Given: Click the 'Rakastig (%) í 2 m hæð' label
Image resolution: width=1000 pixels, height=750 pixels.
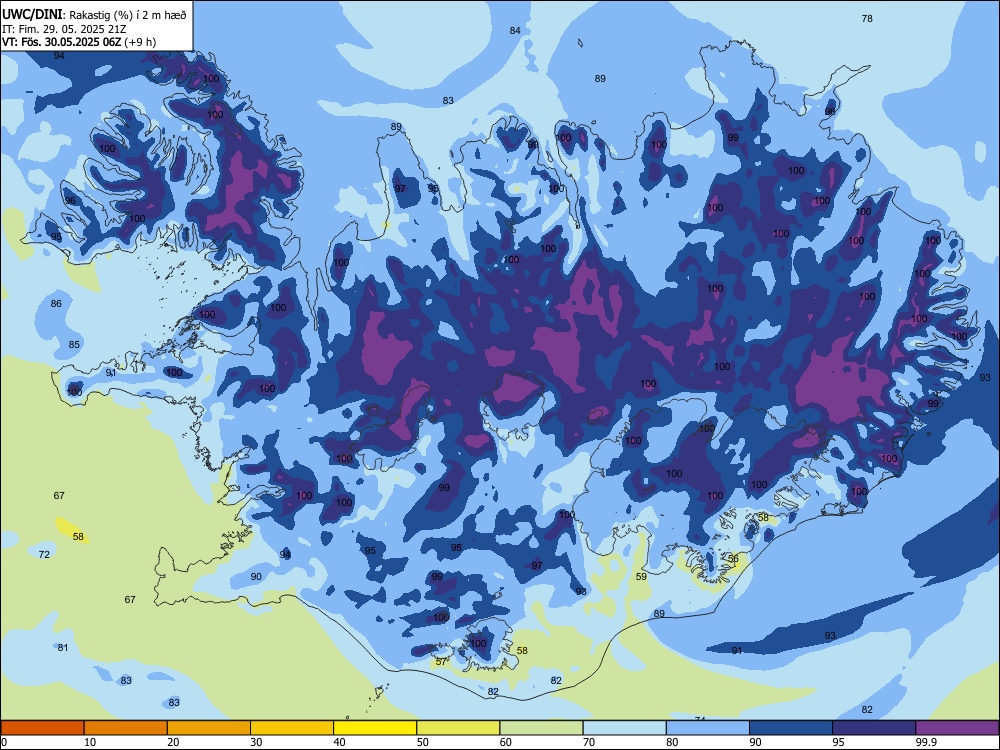Looking at the screenshot, I should tap(127, 15).
